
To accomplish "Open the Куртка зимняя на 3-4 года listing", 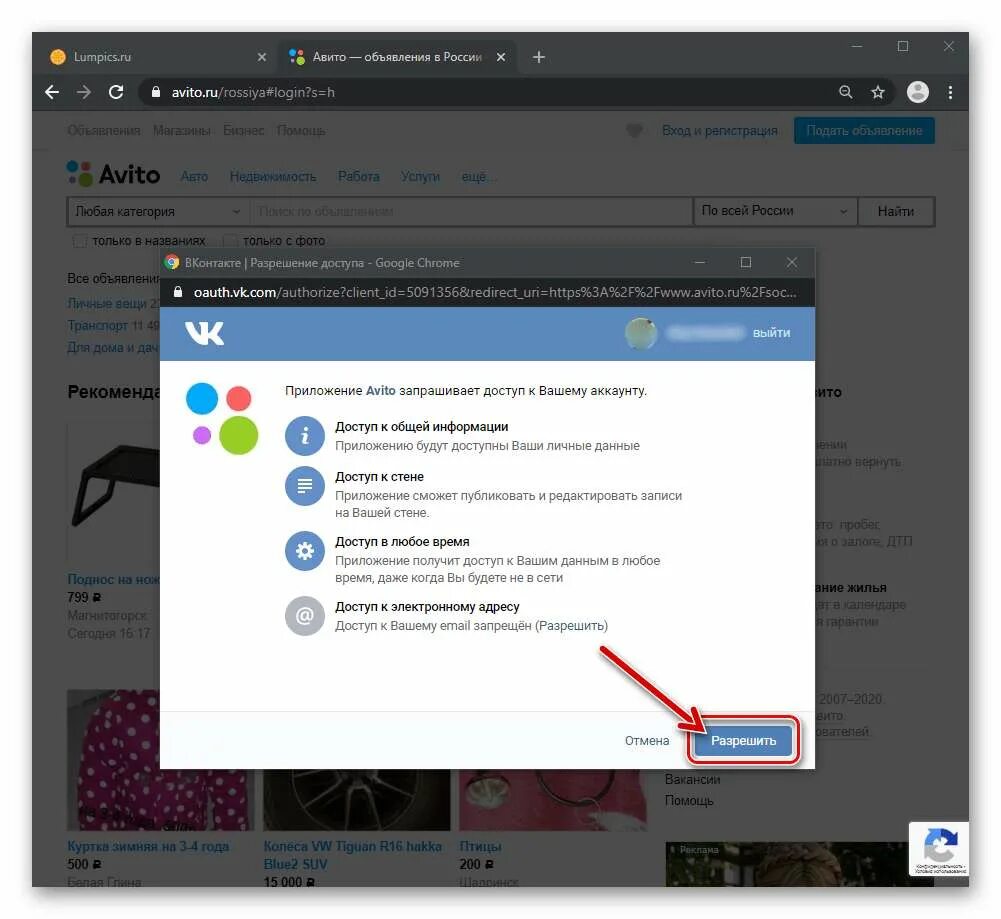I will [148, 846].
